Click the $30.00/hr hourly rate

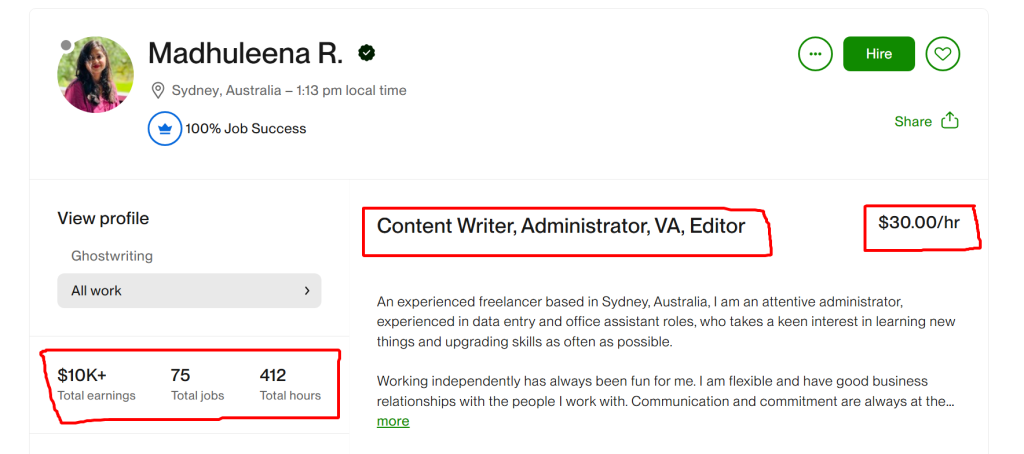(x=918, y=223)
